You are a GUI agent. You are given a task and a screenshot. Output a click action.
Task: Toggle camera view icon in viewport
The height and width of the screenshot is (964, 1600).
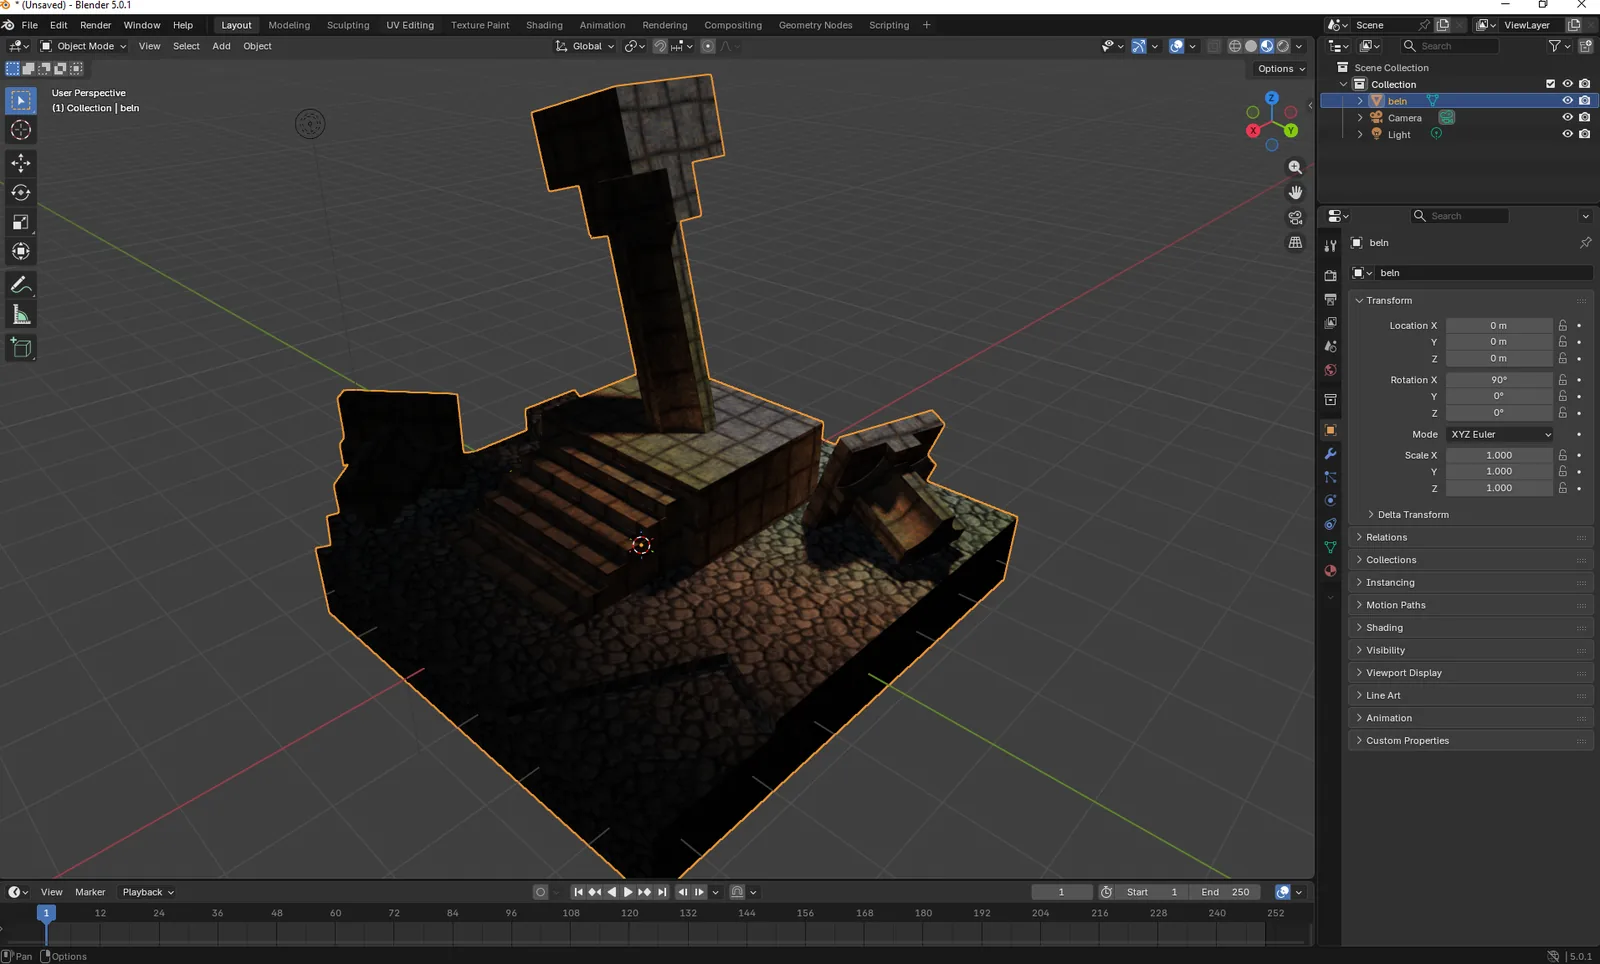(x=1295, y=217)
